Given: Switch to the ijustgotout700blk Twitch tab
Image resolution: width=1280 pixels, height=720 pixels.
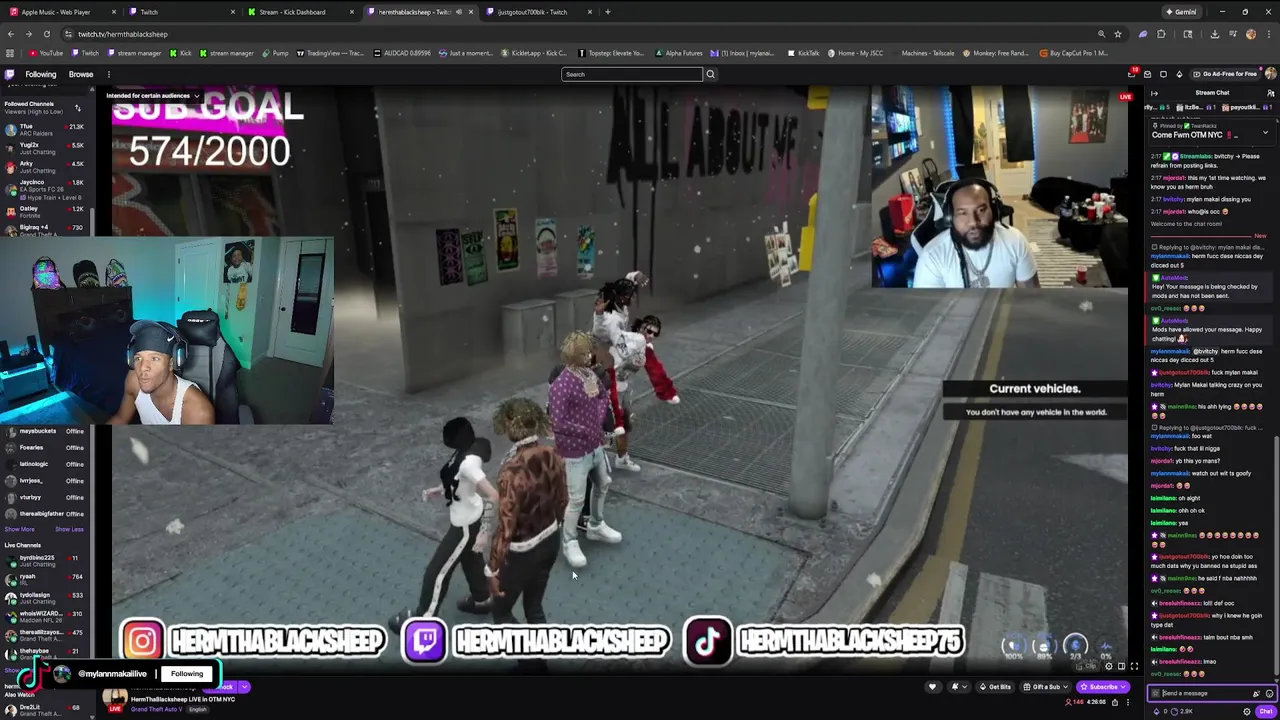Looking at the screenshot, I should (x=531, y=12).
